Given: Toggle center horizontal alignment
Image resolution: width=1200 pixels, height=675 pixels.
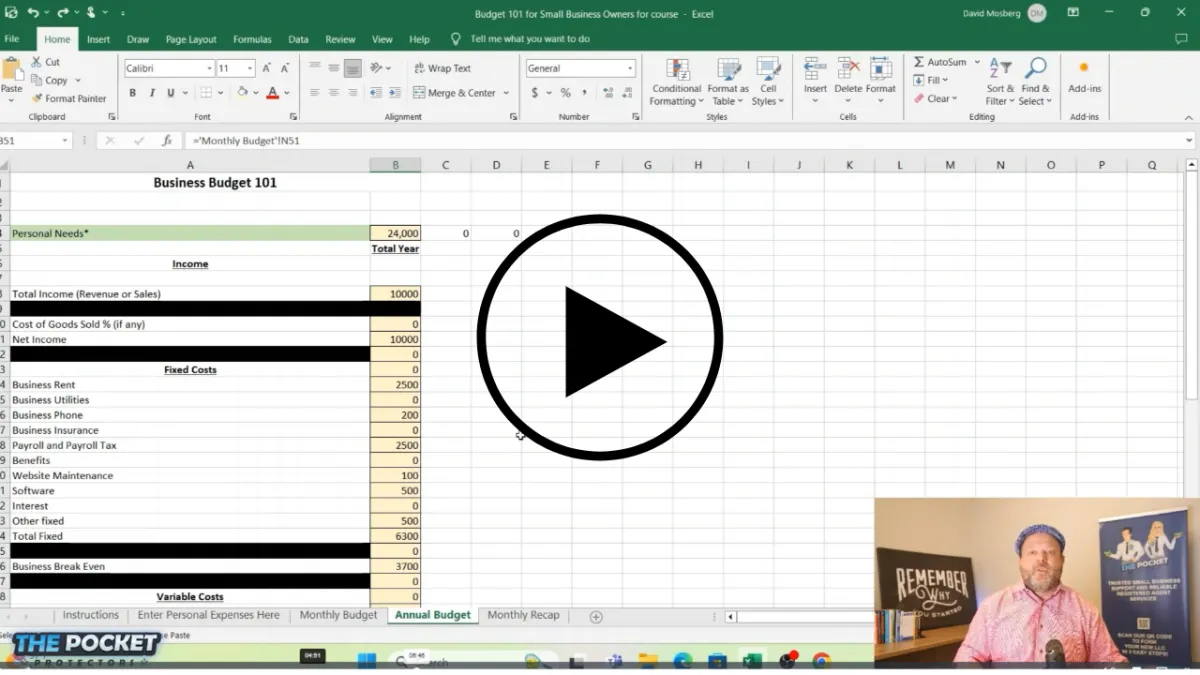Looking at the screenshot, I should point(333,93).
